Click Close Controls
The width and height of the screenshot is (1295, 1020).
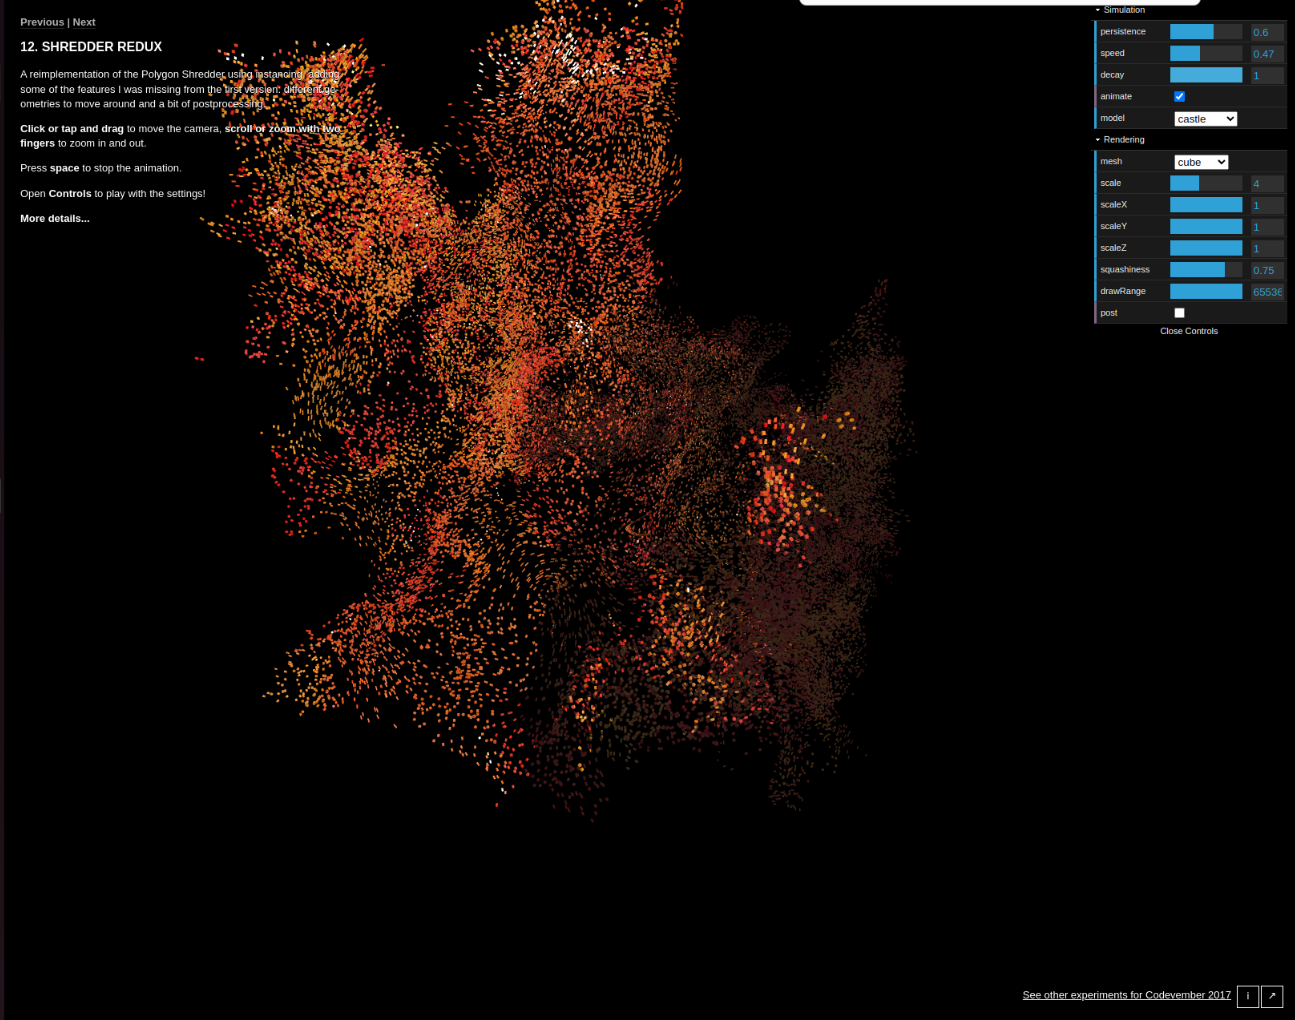pos(1188,330)
